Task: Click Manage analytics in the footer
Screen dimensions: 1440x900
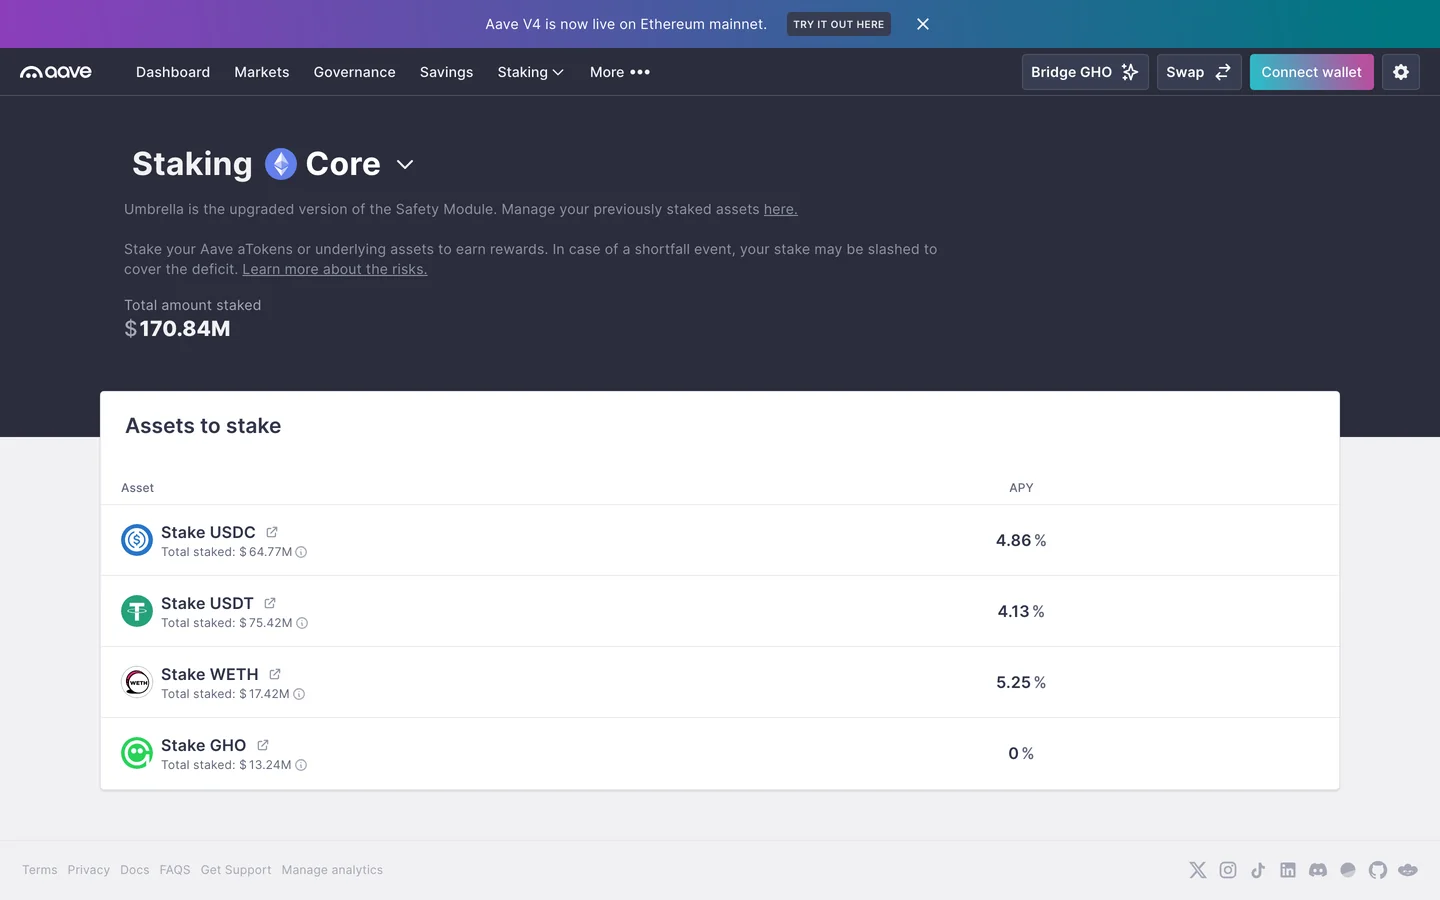Action: point(332,870)
